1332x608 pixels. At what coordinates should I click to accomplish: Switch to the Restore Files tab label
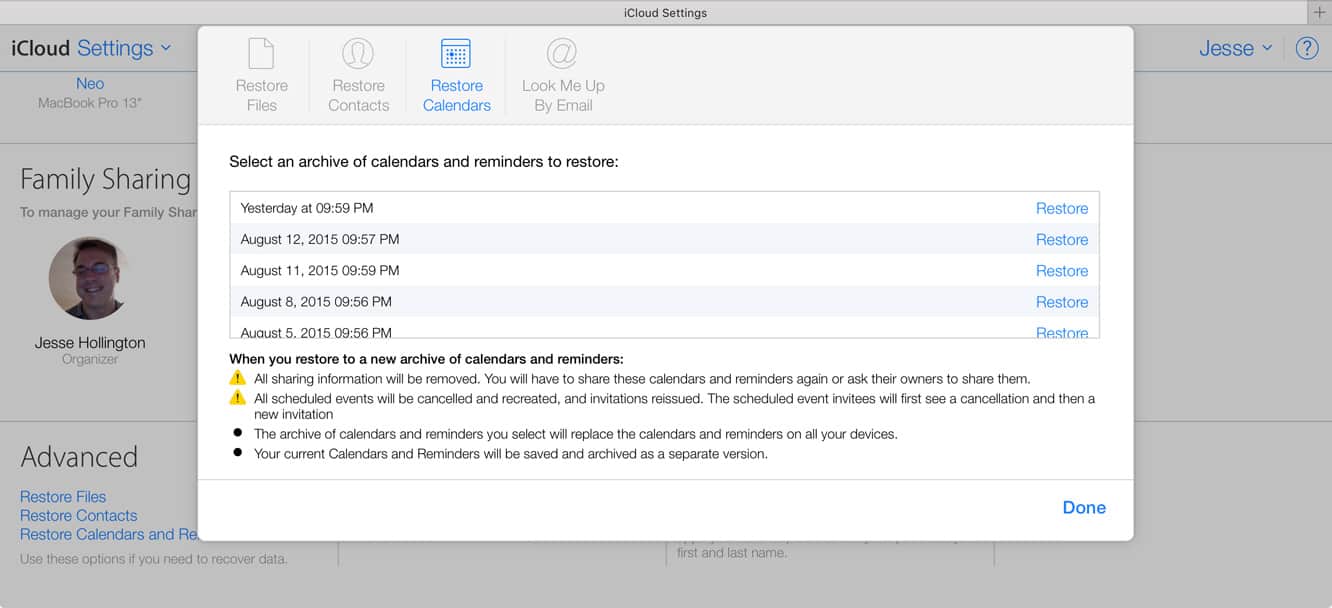261,95
